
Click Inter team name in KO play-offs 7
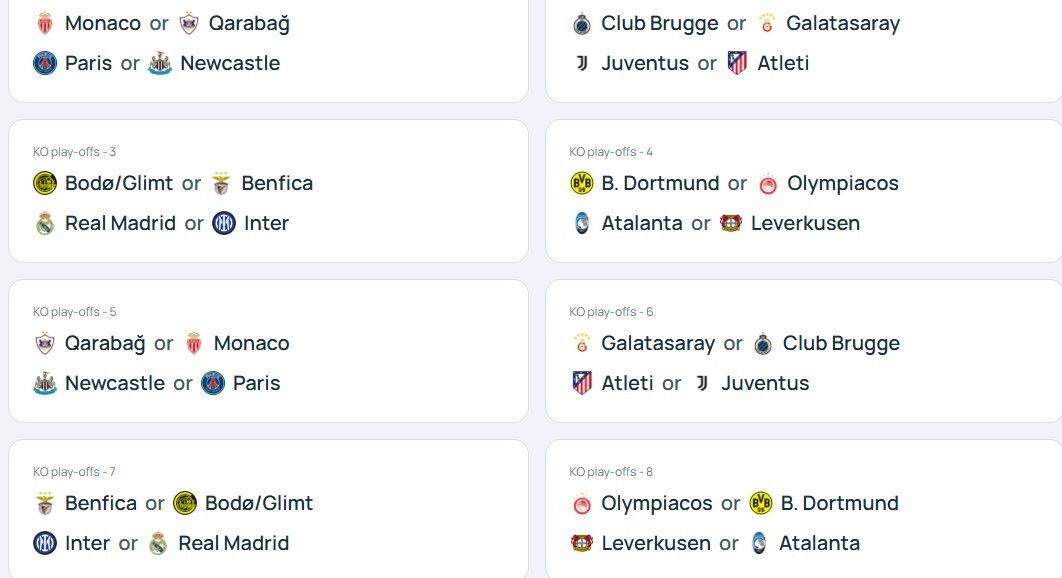pyautogui.click(x=87, y=543)
